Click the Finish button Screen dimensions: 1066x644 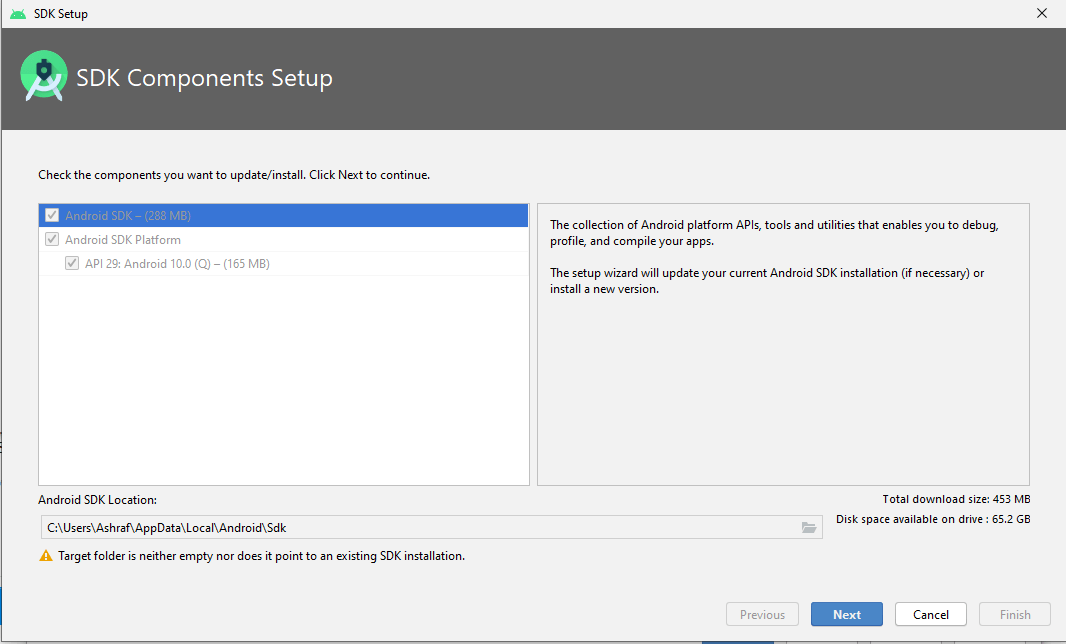pyautogui.click(x=1015, y=615)
